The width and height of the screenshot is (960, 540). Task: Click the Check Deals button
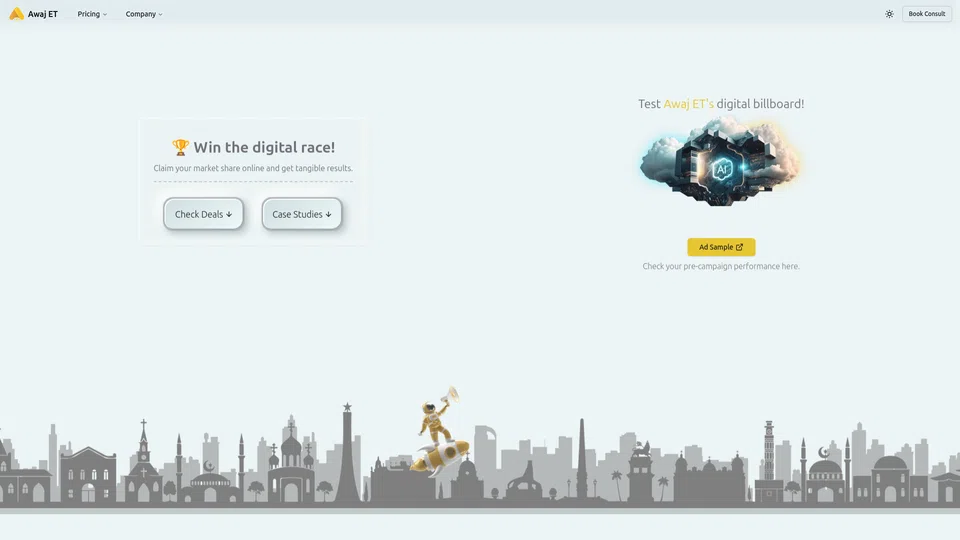point(203,214)
